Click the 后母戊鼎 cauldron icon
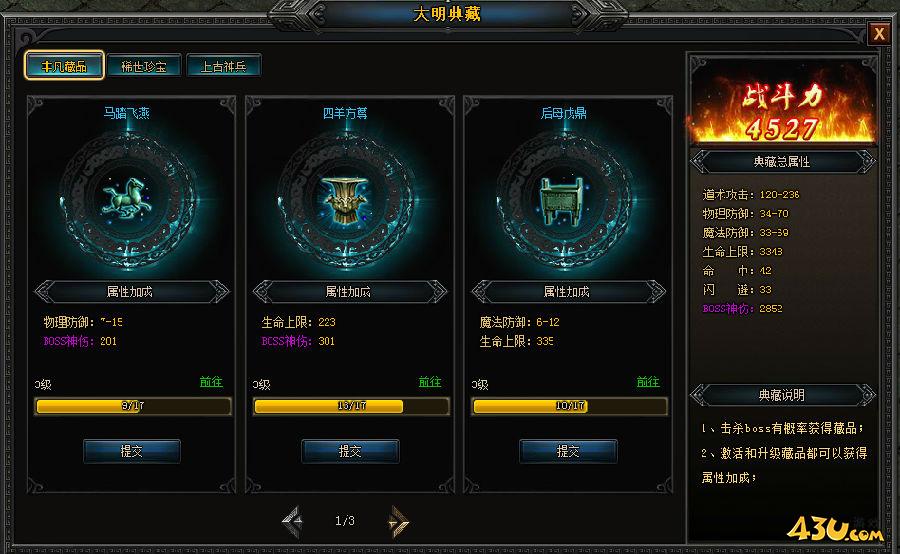 click(x=563, y=200)
